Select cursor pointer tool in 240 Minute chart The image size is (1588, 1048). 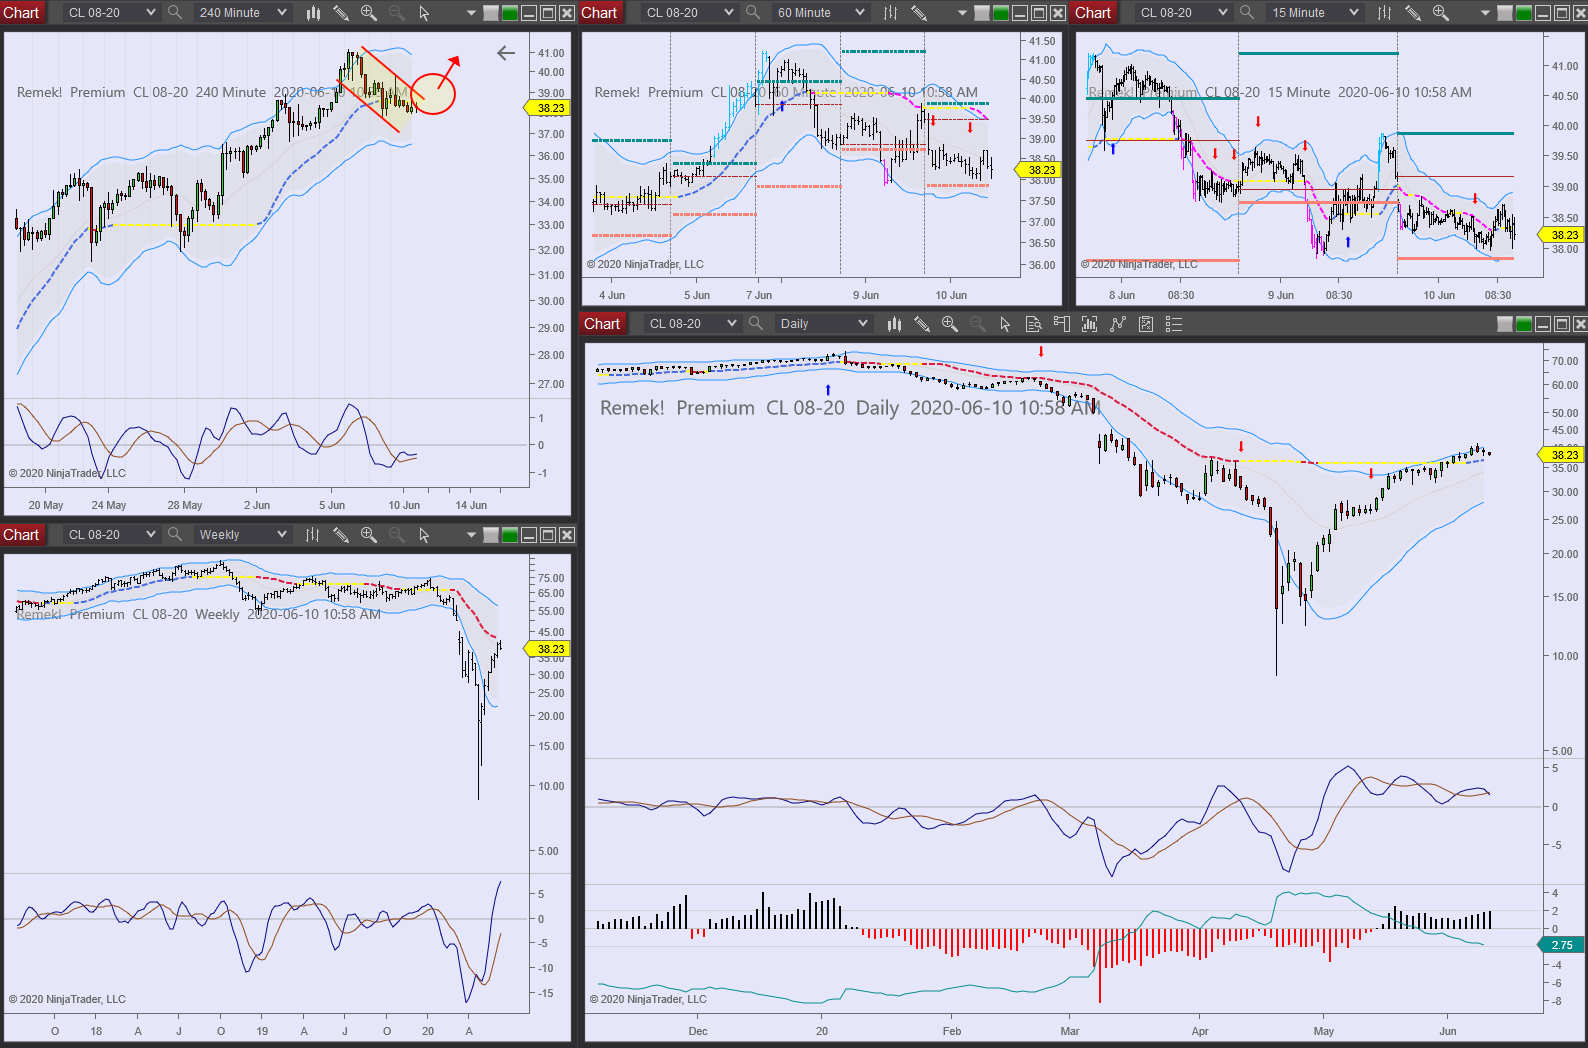point(424,13)
